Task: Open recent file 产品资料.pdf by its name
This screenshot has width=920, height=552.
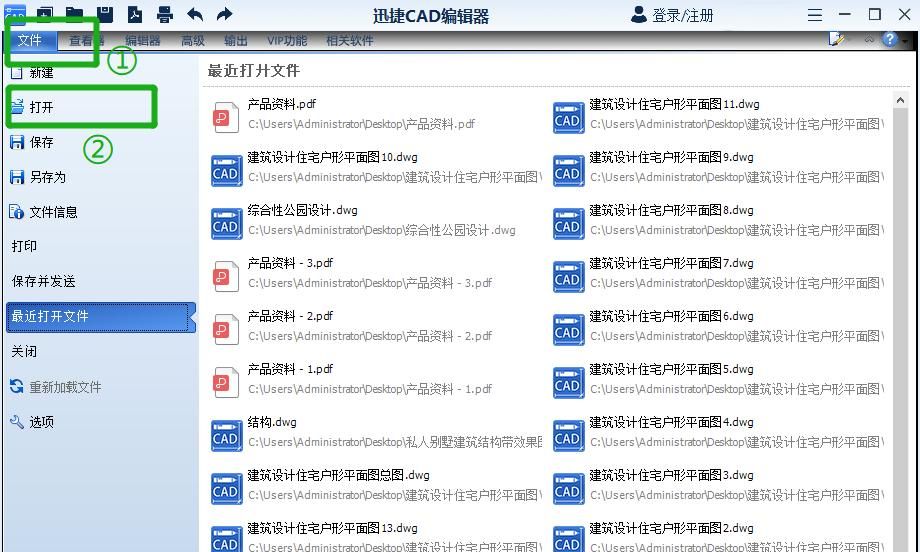Action: [x=282, y=104]
